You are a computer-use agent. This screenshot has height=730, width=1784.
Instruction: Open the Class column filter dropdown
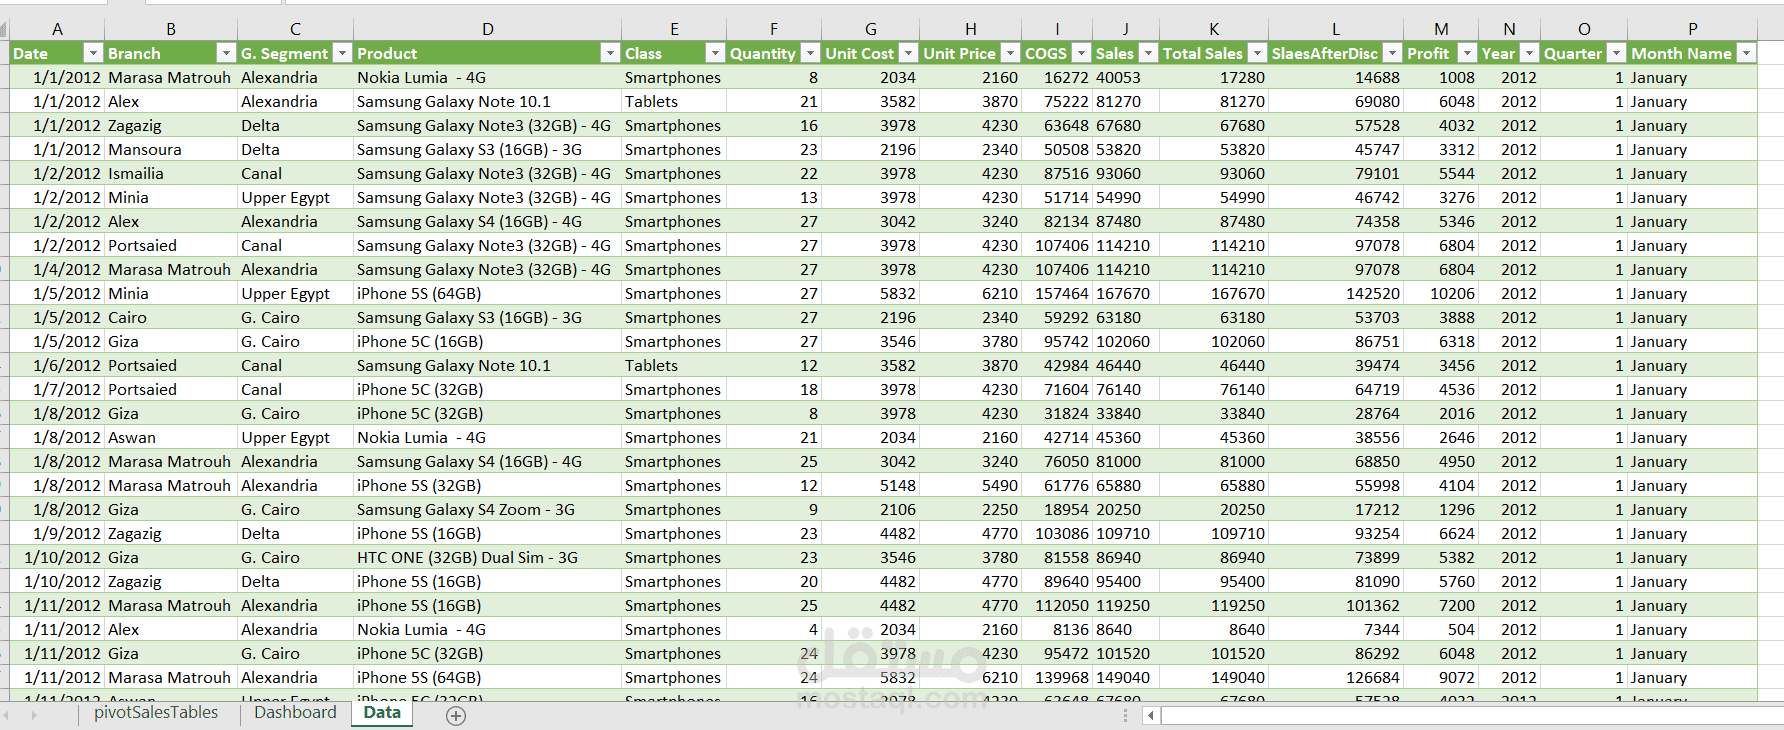(x=714, y=53)
